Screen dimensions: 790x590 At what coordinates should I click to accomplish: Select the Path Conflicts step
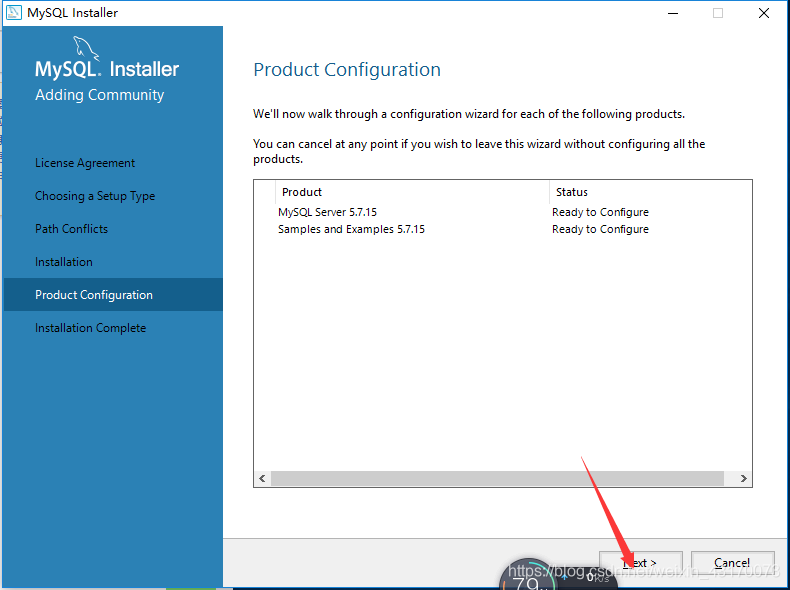(72, 229)
